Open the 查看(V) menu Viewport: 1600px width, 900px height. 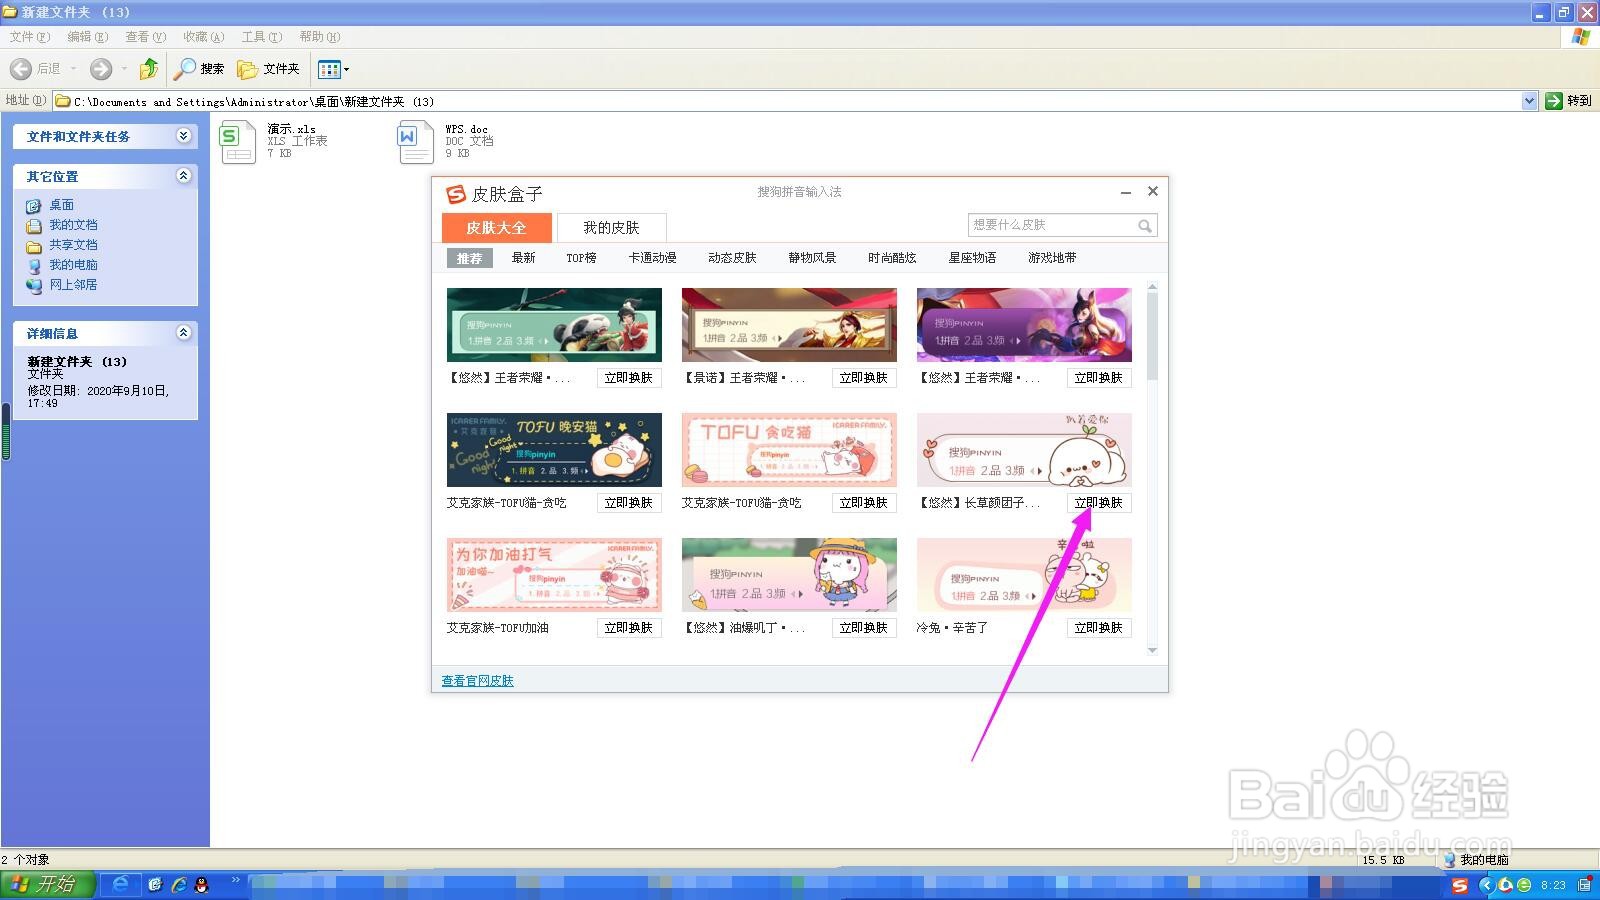point(146,37)
